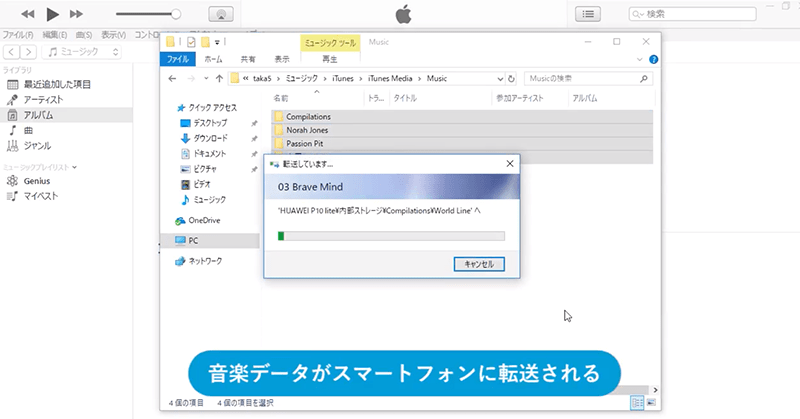Open the ミュージック ツール ribbon tab
The height and width of the screenshot is (419, 800).
[x=330, y=43]
